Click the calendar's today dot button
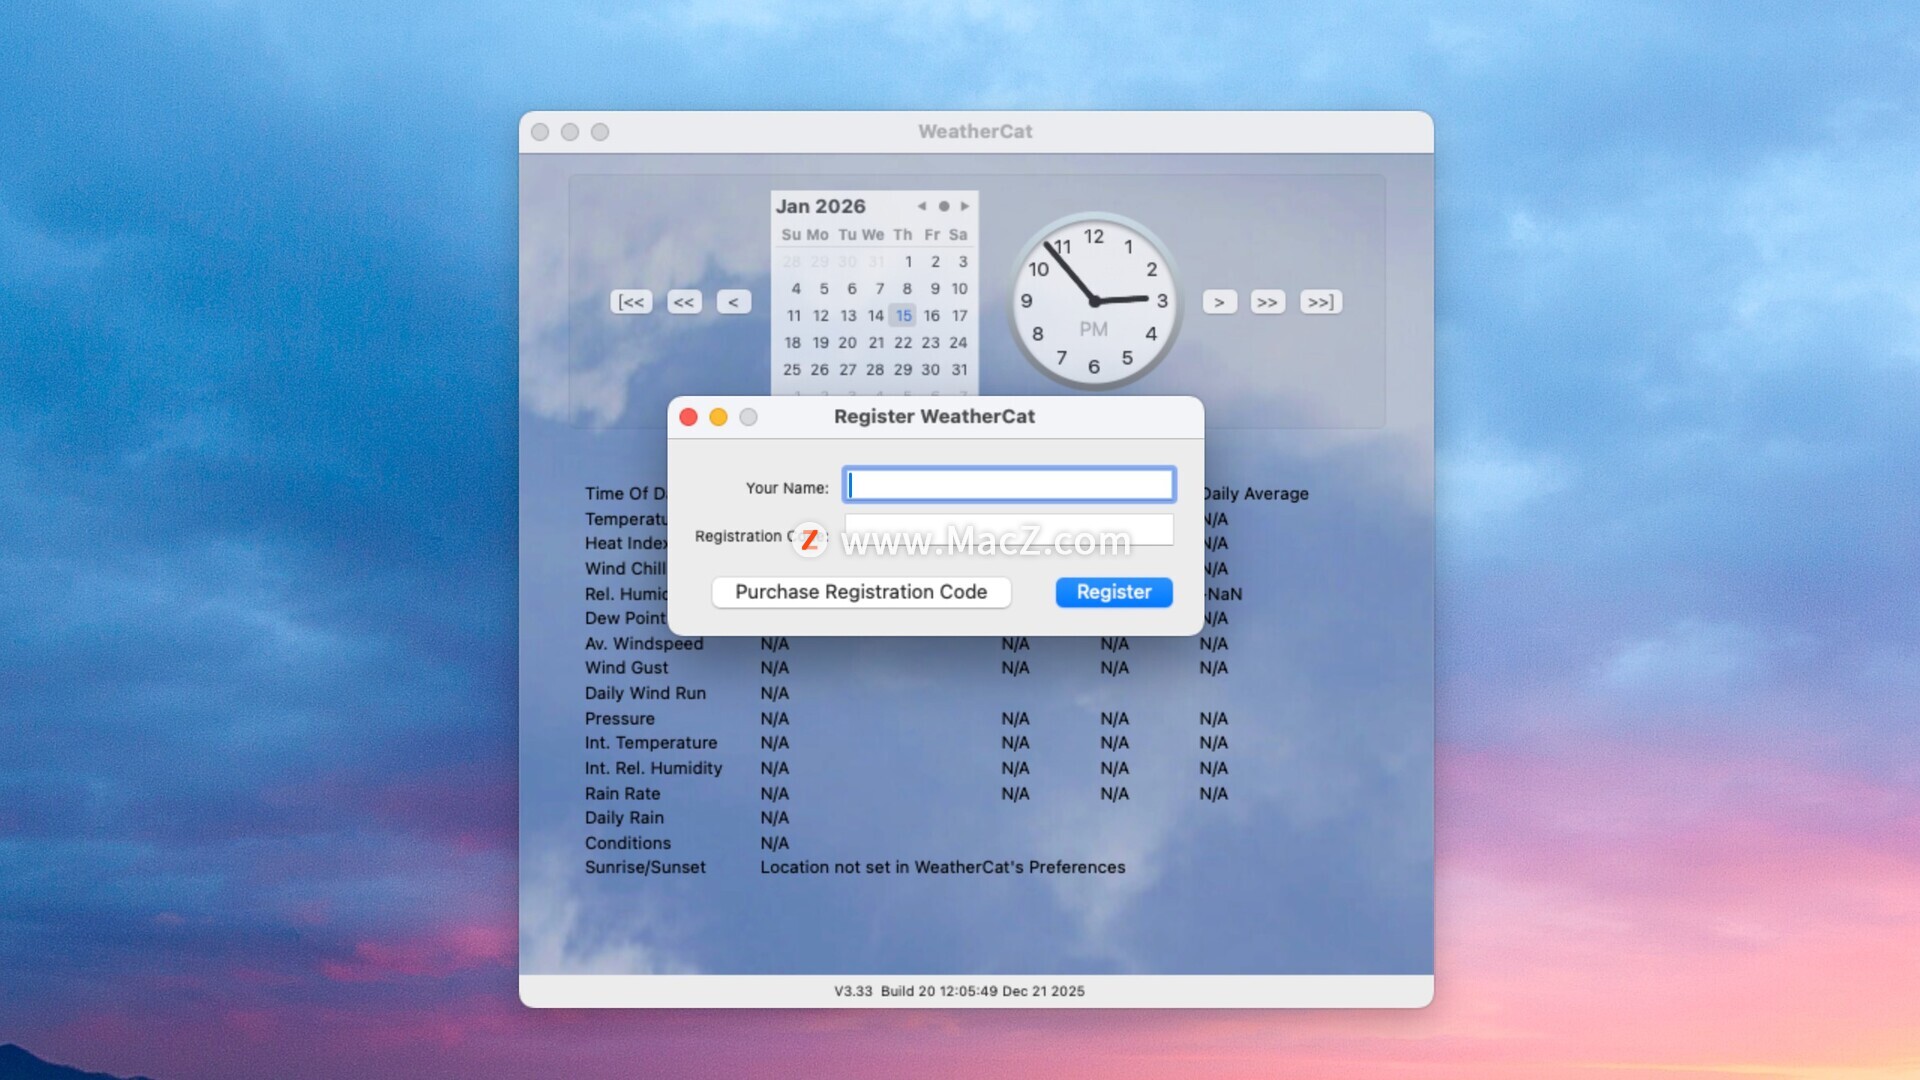The height and width of the screenshot is (1080, 1920). click(944, 206)
